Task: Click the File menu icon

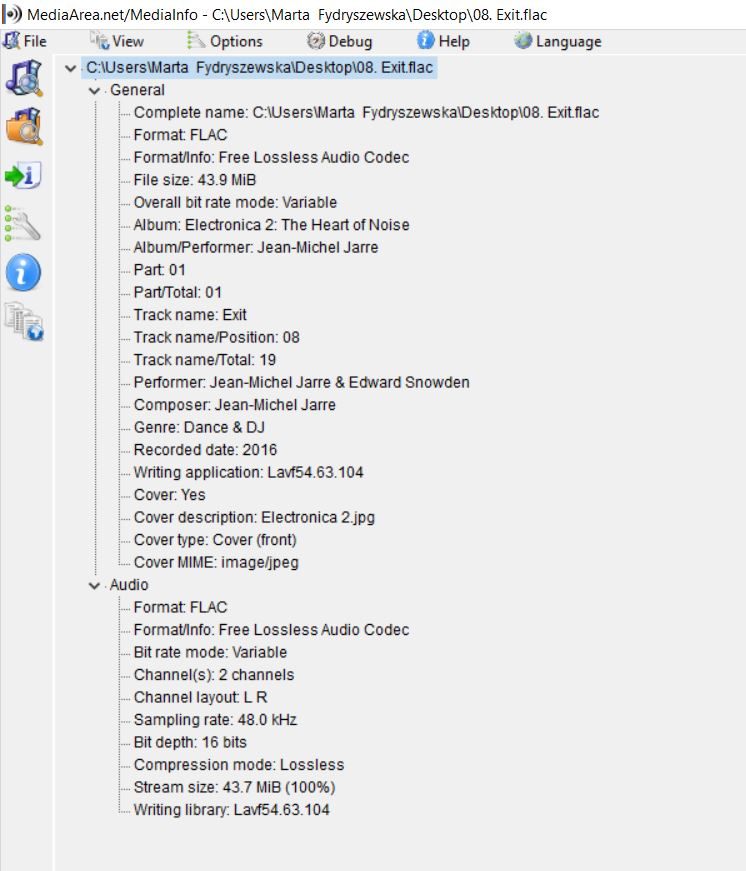Action: 11,41
